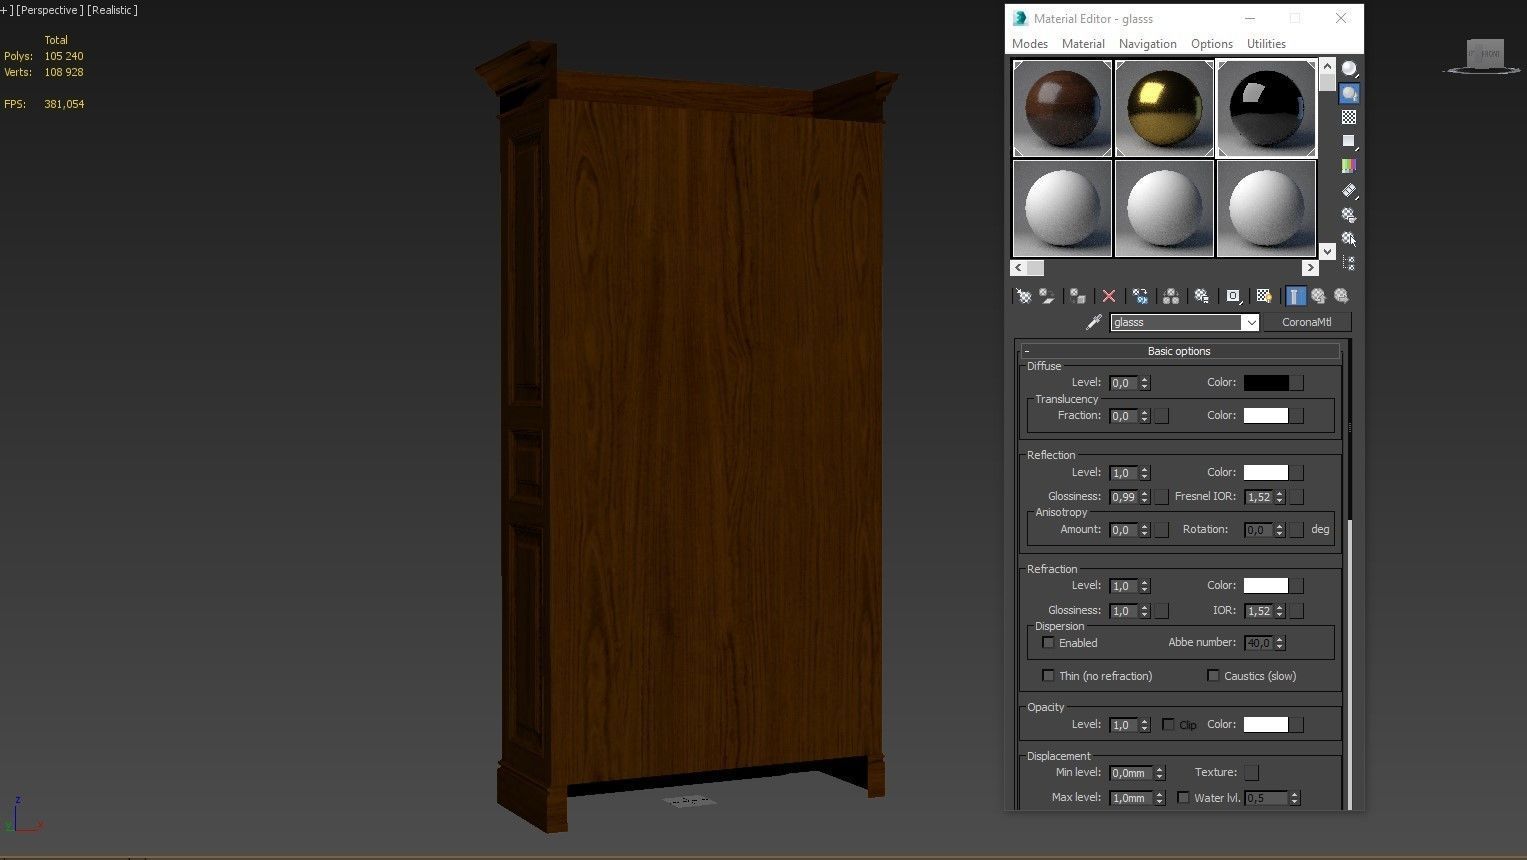Toggle the Show End Result icon
Image resolution: width=1527 pixels, height=860 pixels.
coord(1296,296)
